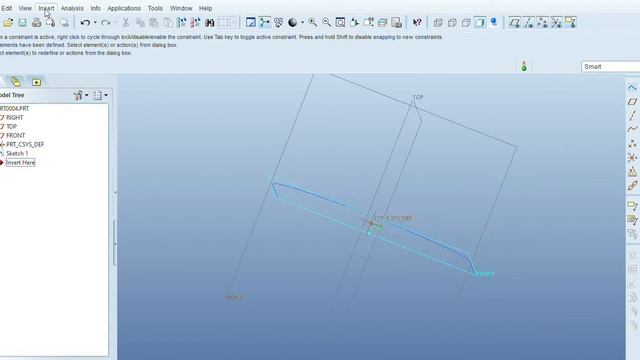Click the Datum Curve tool icon
Image resolution: width=640 pixels, height=360 pixels.
[x=632, y=129]
